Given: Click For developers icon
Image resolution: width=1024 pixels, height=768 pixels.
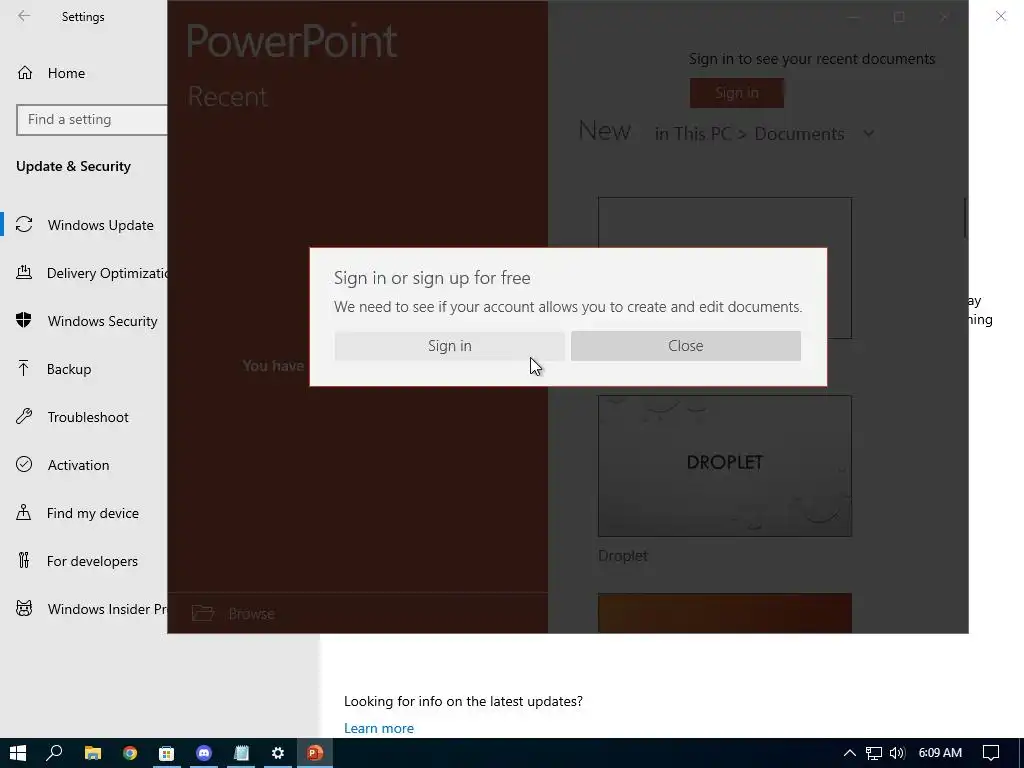Looking at the screenshot, I should [24, 560].
